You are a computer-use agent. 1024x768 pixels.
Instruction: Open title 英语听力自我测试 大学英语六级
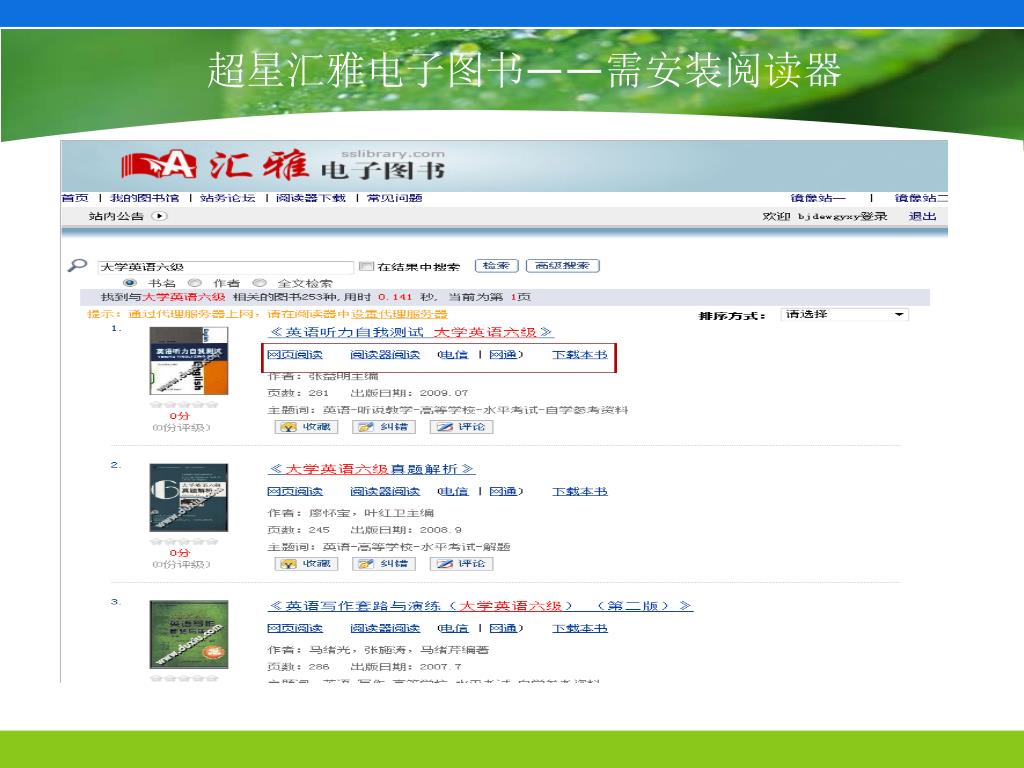tap(411, 332)
